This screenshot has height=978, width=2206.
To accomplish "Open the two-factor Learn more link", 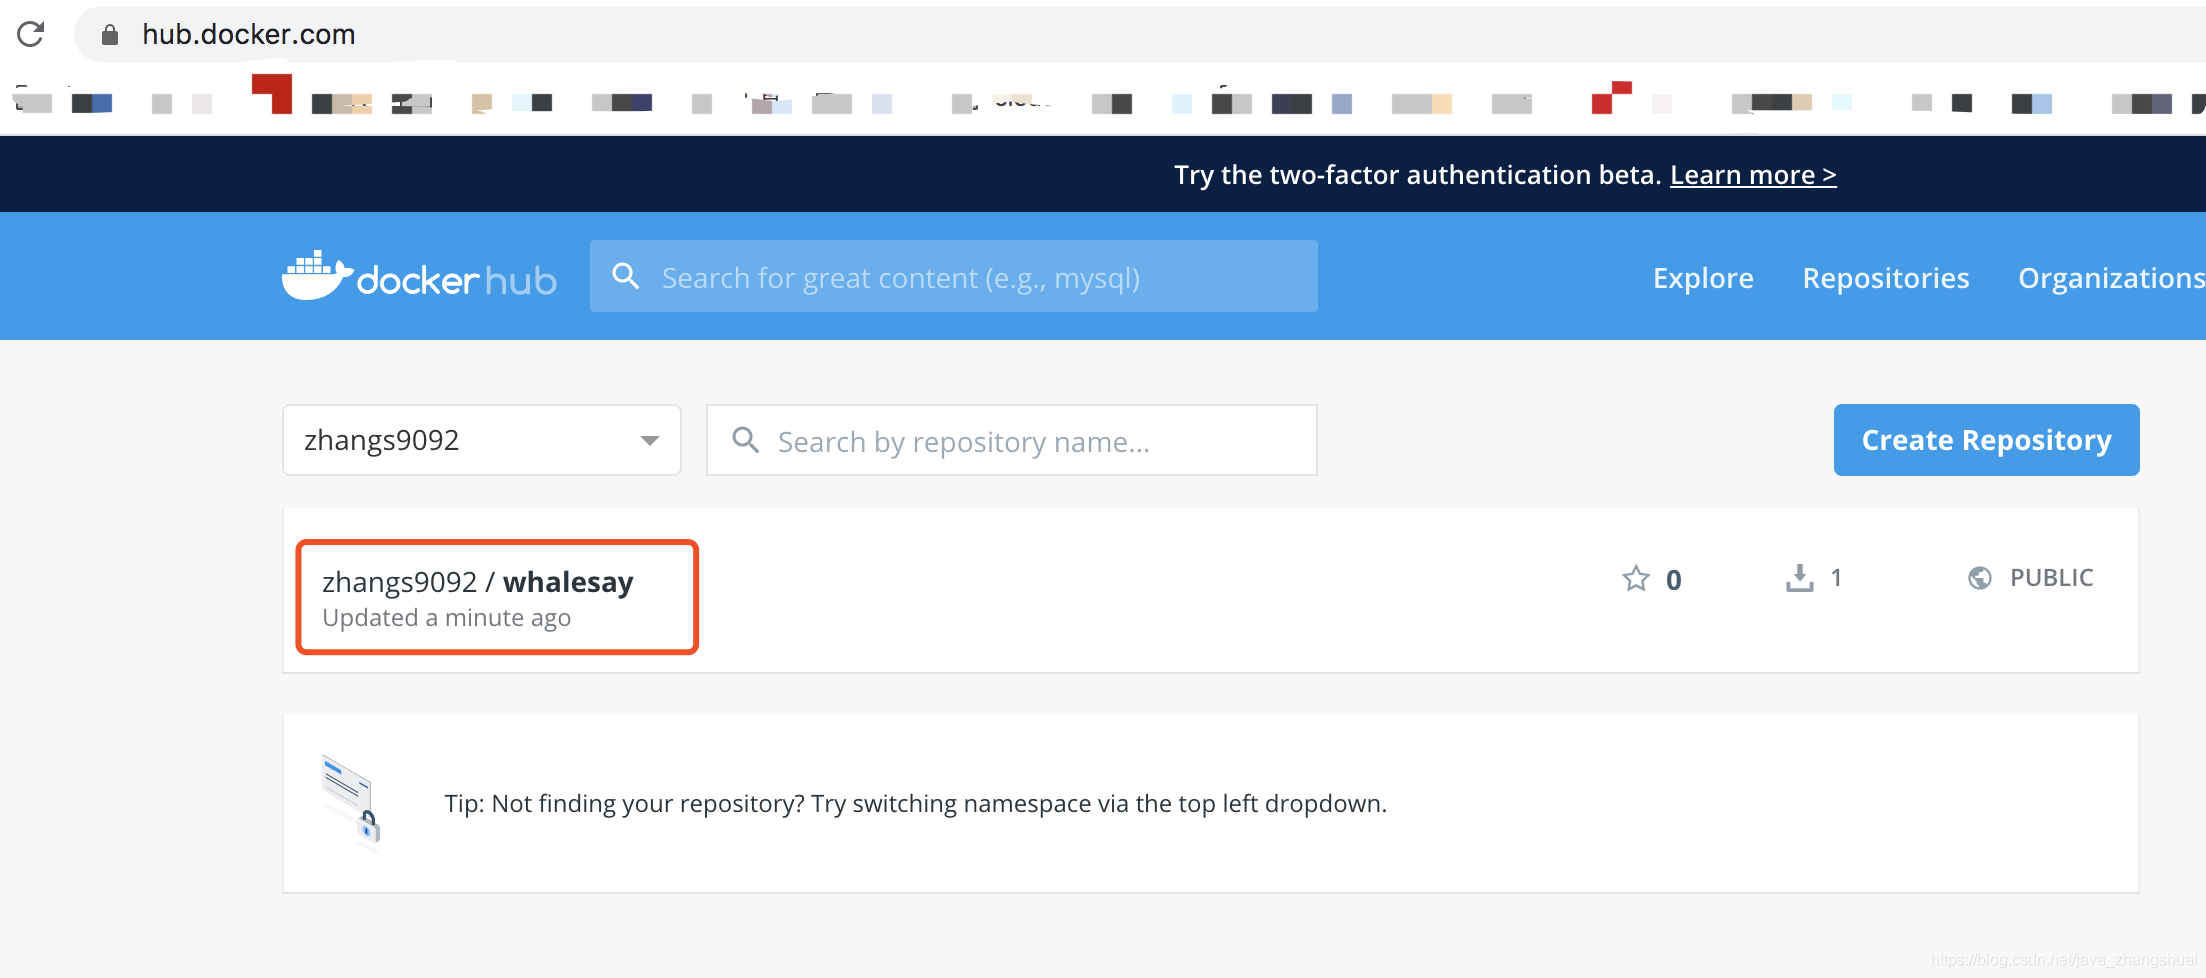I will point(1753,175).
